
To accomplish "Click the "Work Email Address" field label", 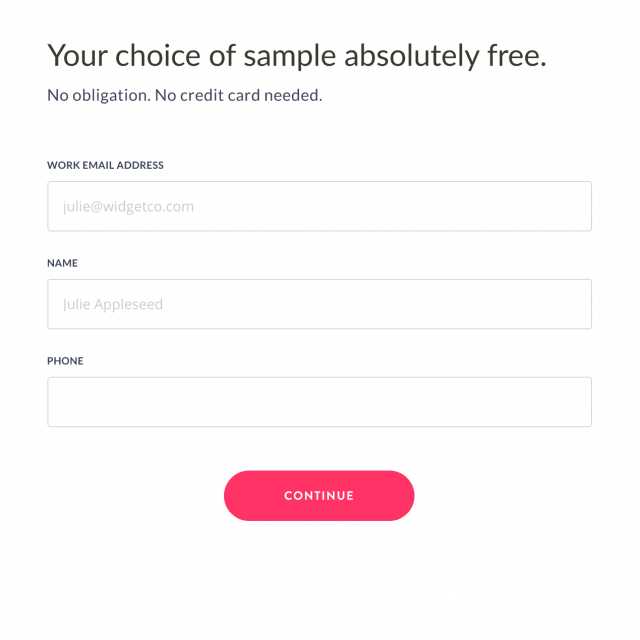I will coord(105,165).
